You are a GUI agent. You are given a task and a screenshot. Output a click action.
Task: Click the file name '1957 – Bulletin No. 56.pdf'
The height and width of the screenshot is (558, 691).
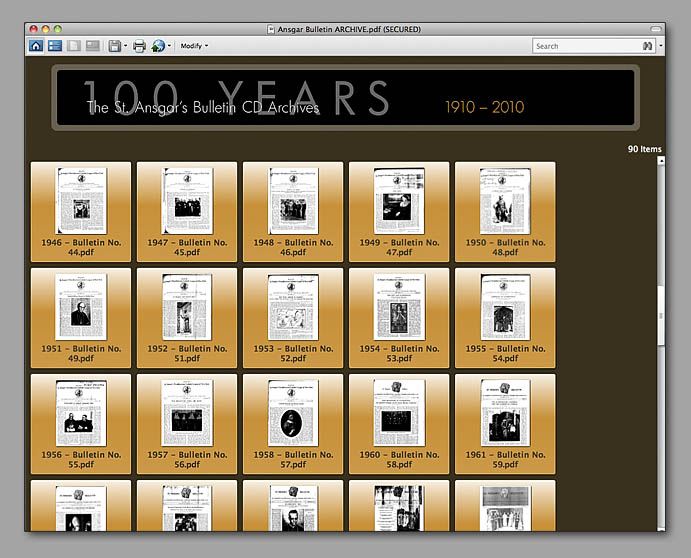187,459
